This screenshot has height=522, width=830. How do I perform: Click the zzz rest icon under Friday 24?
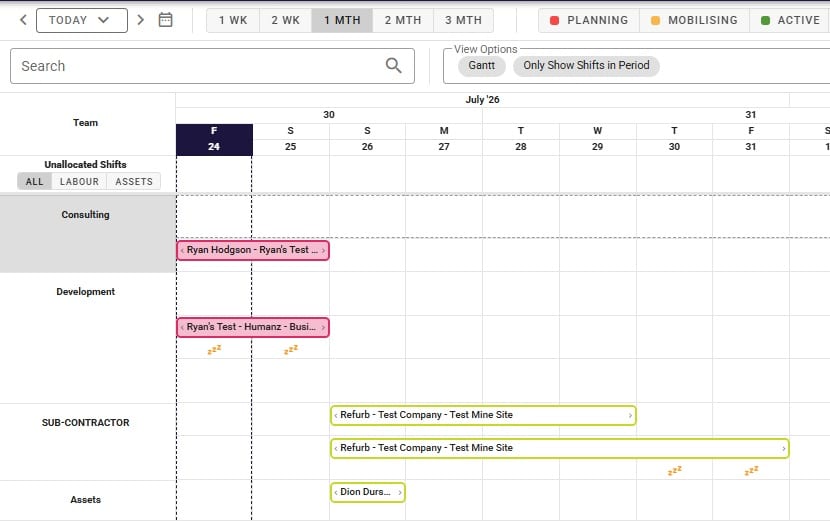[x=214, y=350]
